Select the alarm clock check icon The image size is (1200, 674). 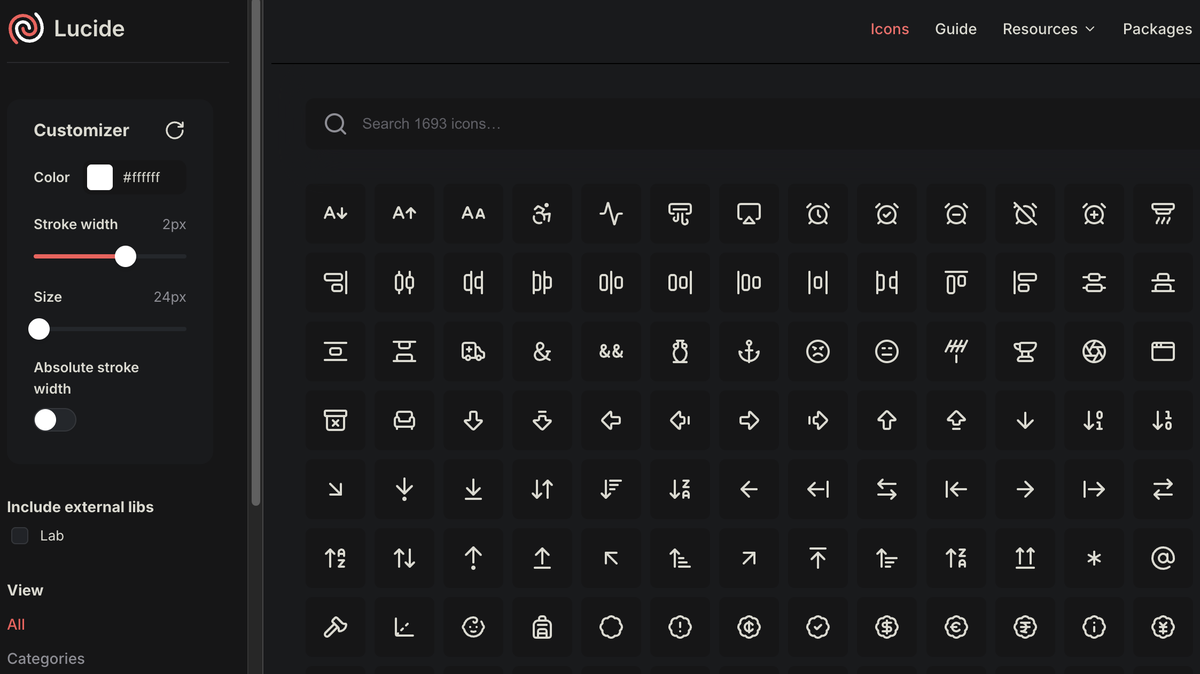point(887,213)
